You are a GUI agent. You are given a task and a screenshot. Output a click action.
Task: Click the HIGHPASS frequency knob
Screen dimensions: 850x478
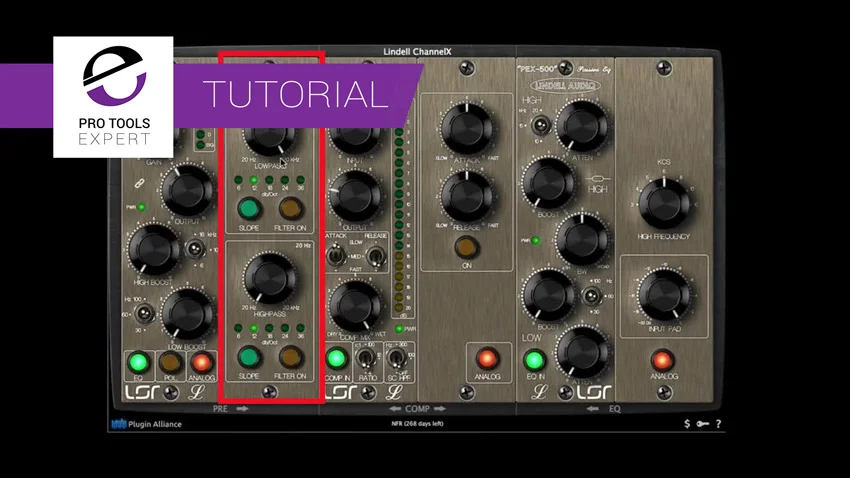coord(269,278)
